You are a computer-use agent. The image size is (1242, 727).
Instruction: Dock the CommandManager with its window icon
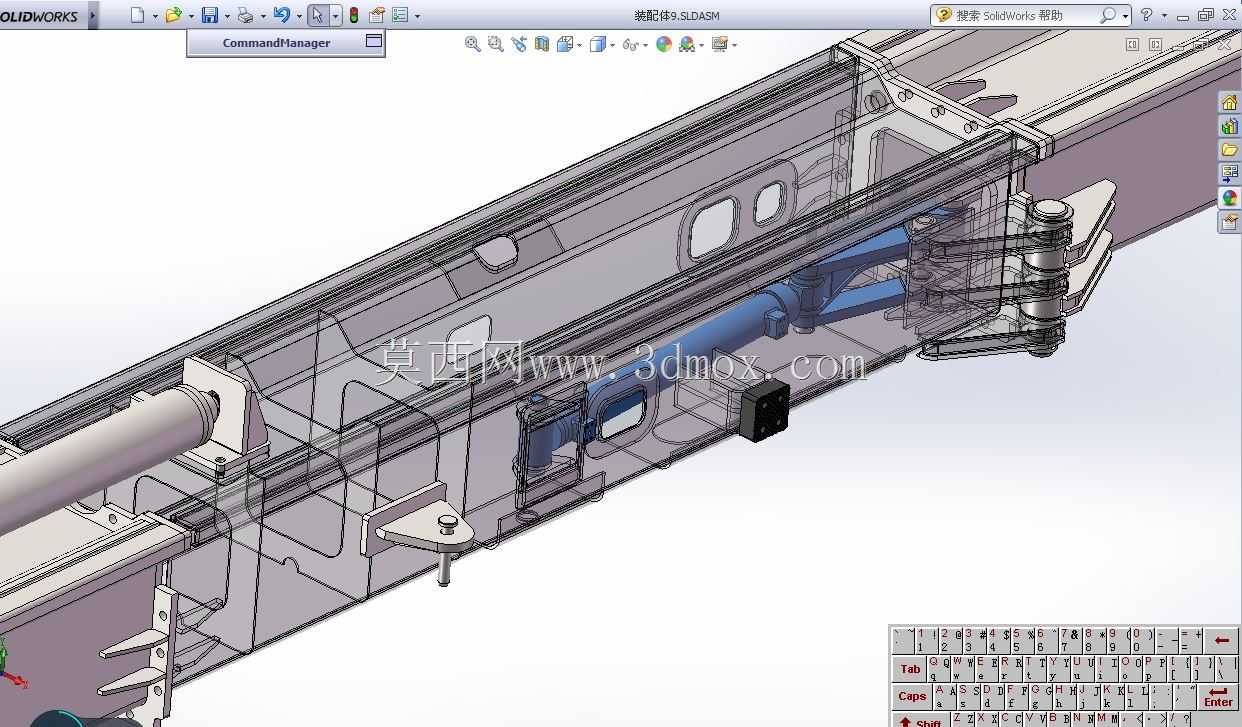click(x=374, y=41)
